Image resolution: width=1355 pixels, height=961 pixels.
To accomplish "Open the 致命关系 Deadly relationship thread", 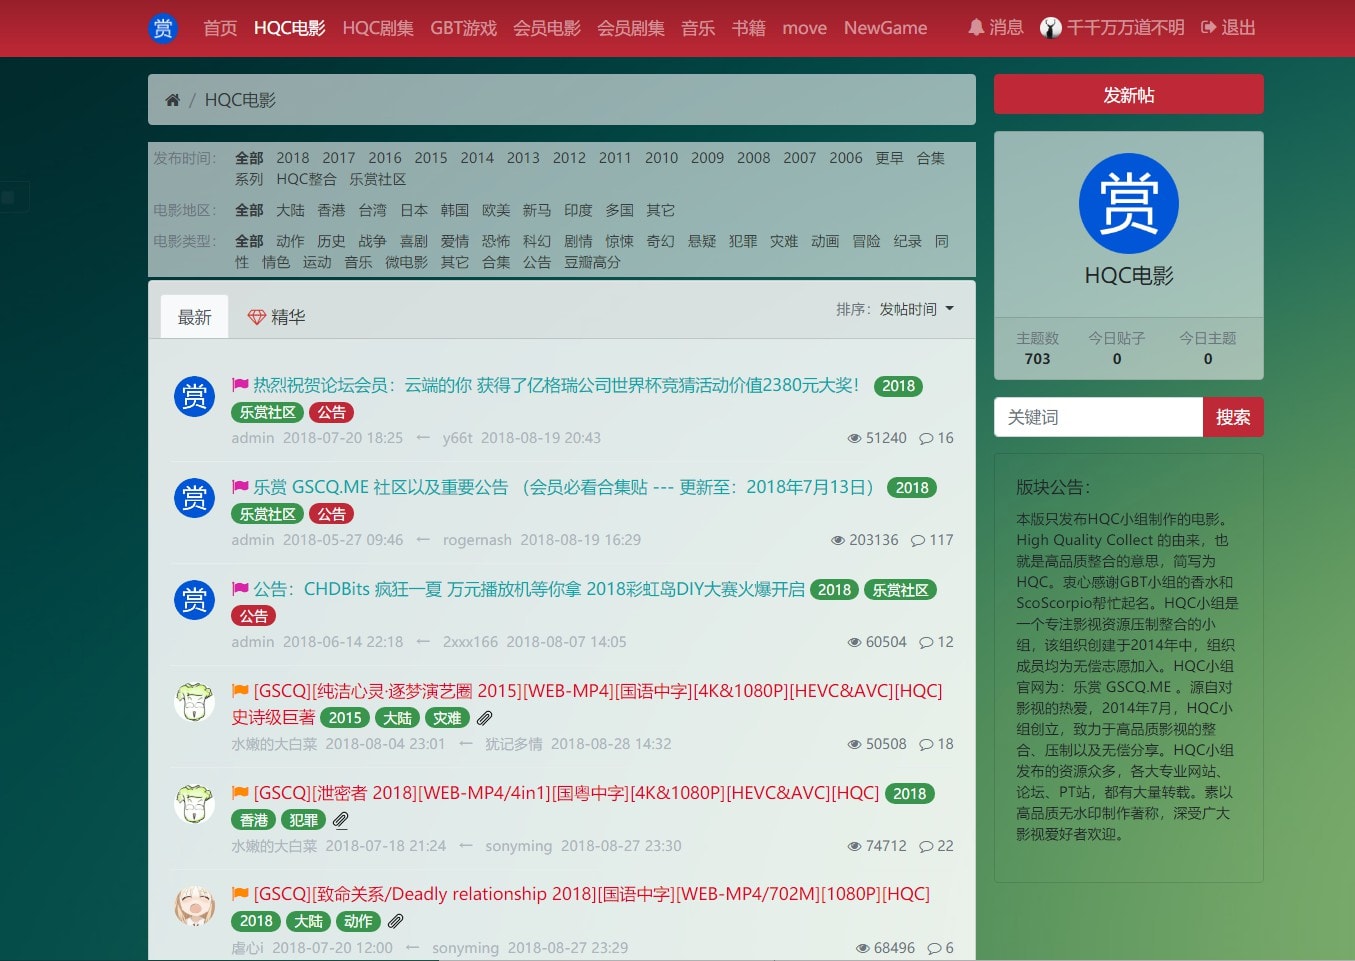I will point(592,894).
